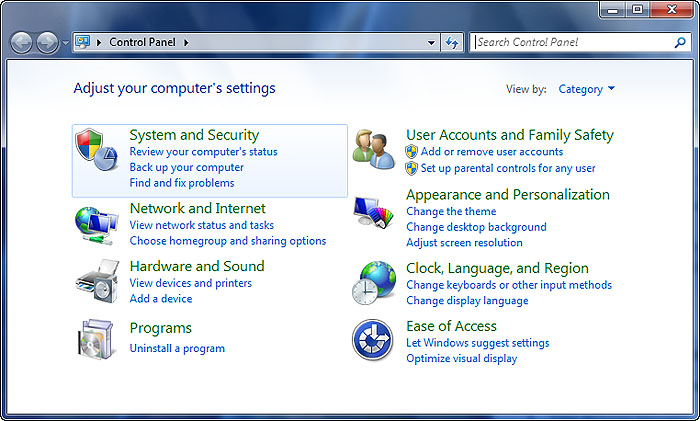Click the refresh button beside address bar
The width and height of the screenshot is (700, 421).
(452, 42)
